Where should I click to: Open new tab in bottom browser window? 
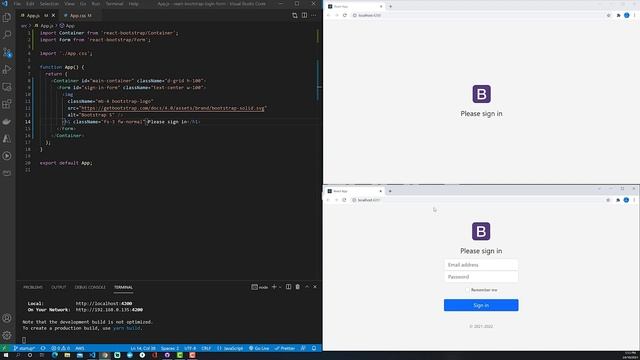[390, 191]
